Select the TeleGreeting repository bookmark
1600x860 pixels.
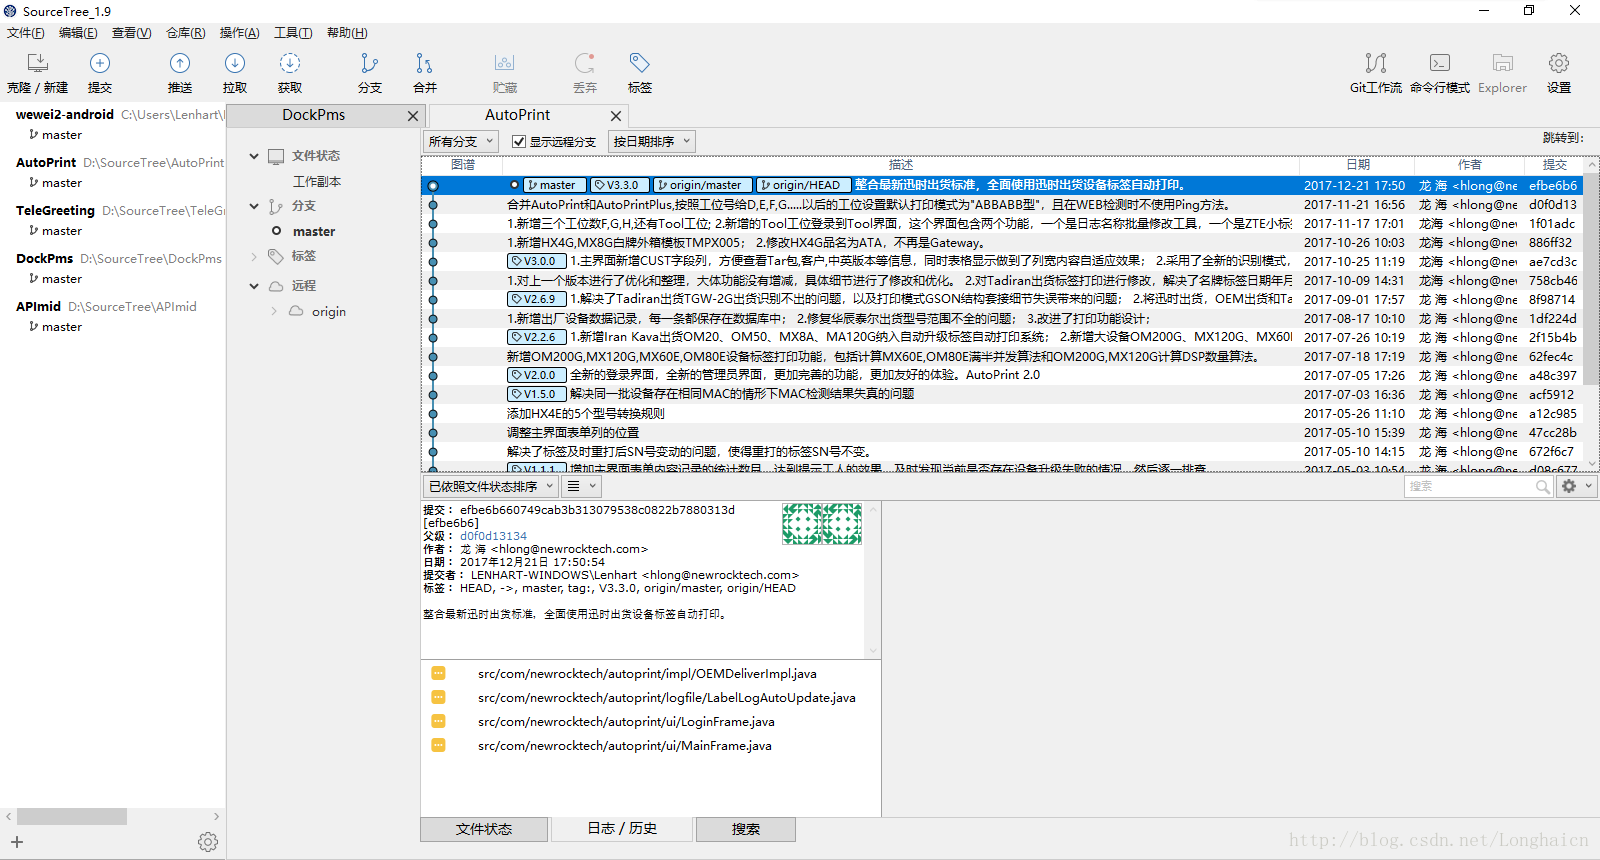55,210
